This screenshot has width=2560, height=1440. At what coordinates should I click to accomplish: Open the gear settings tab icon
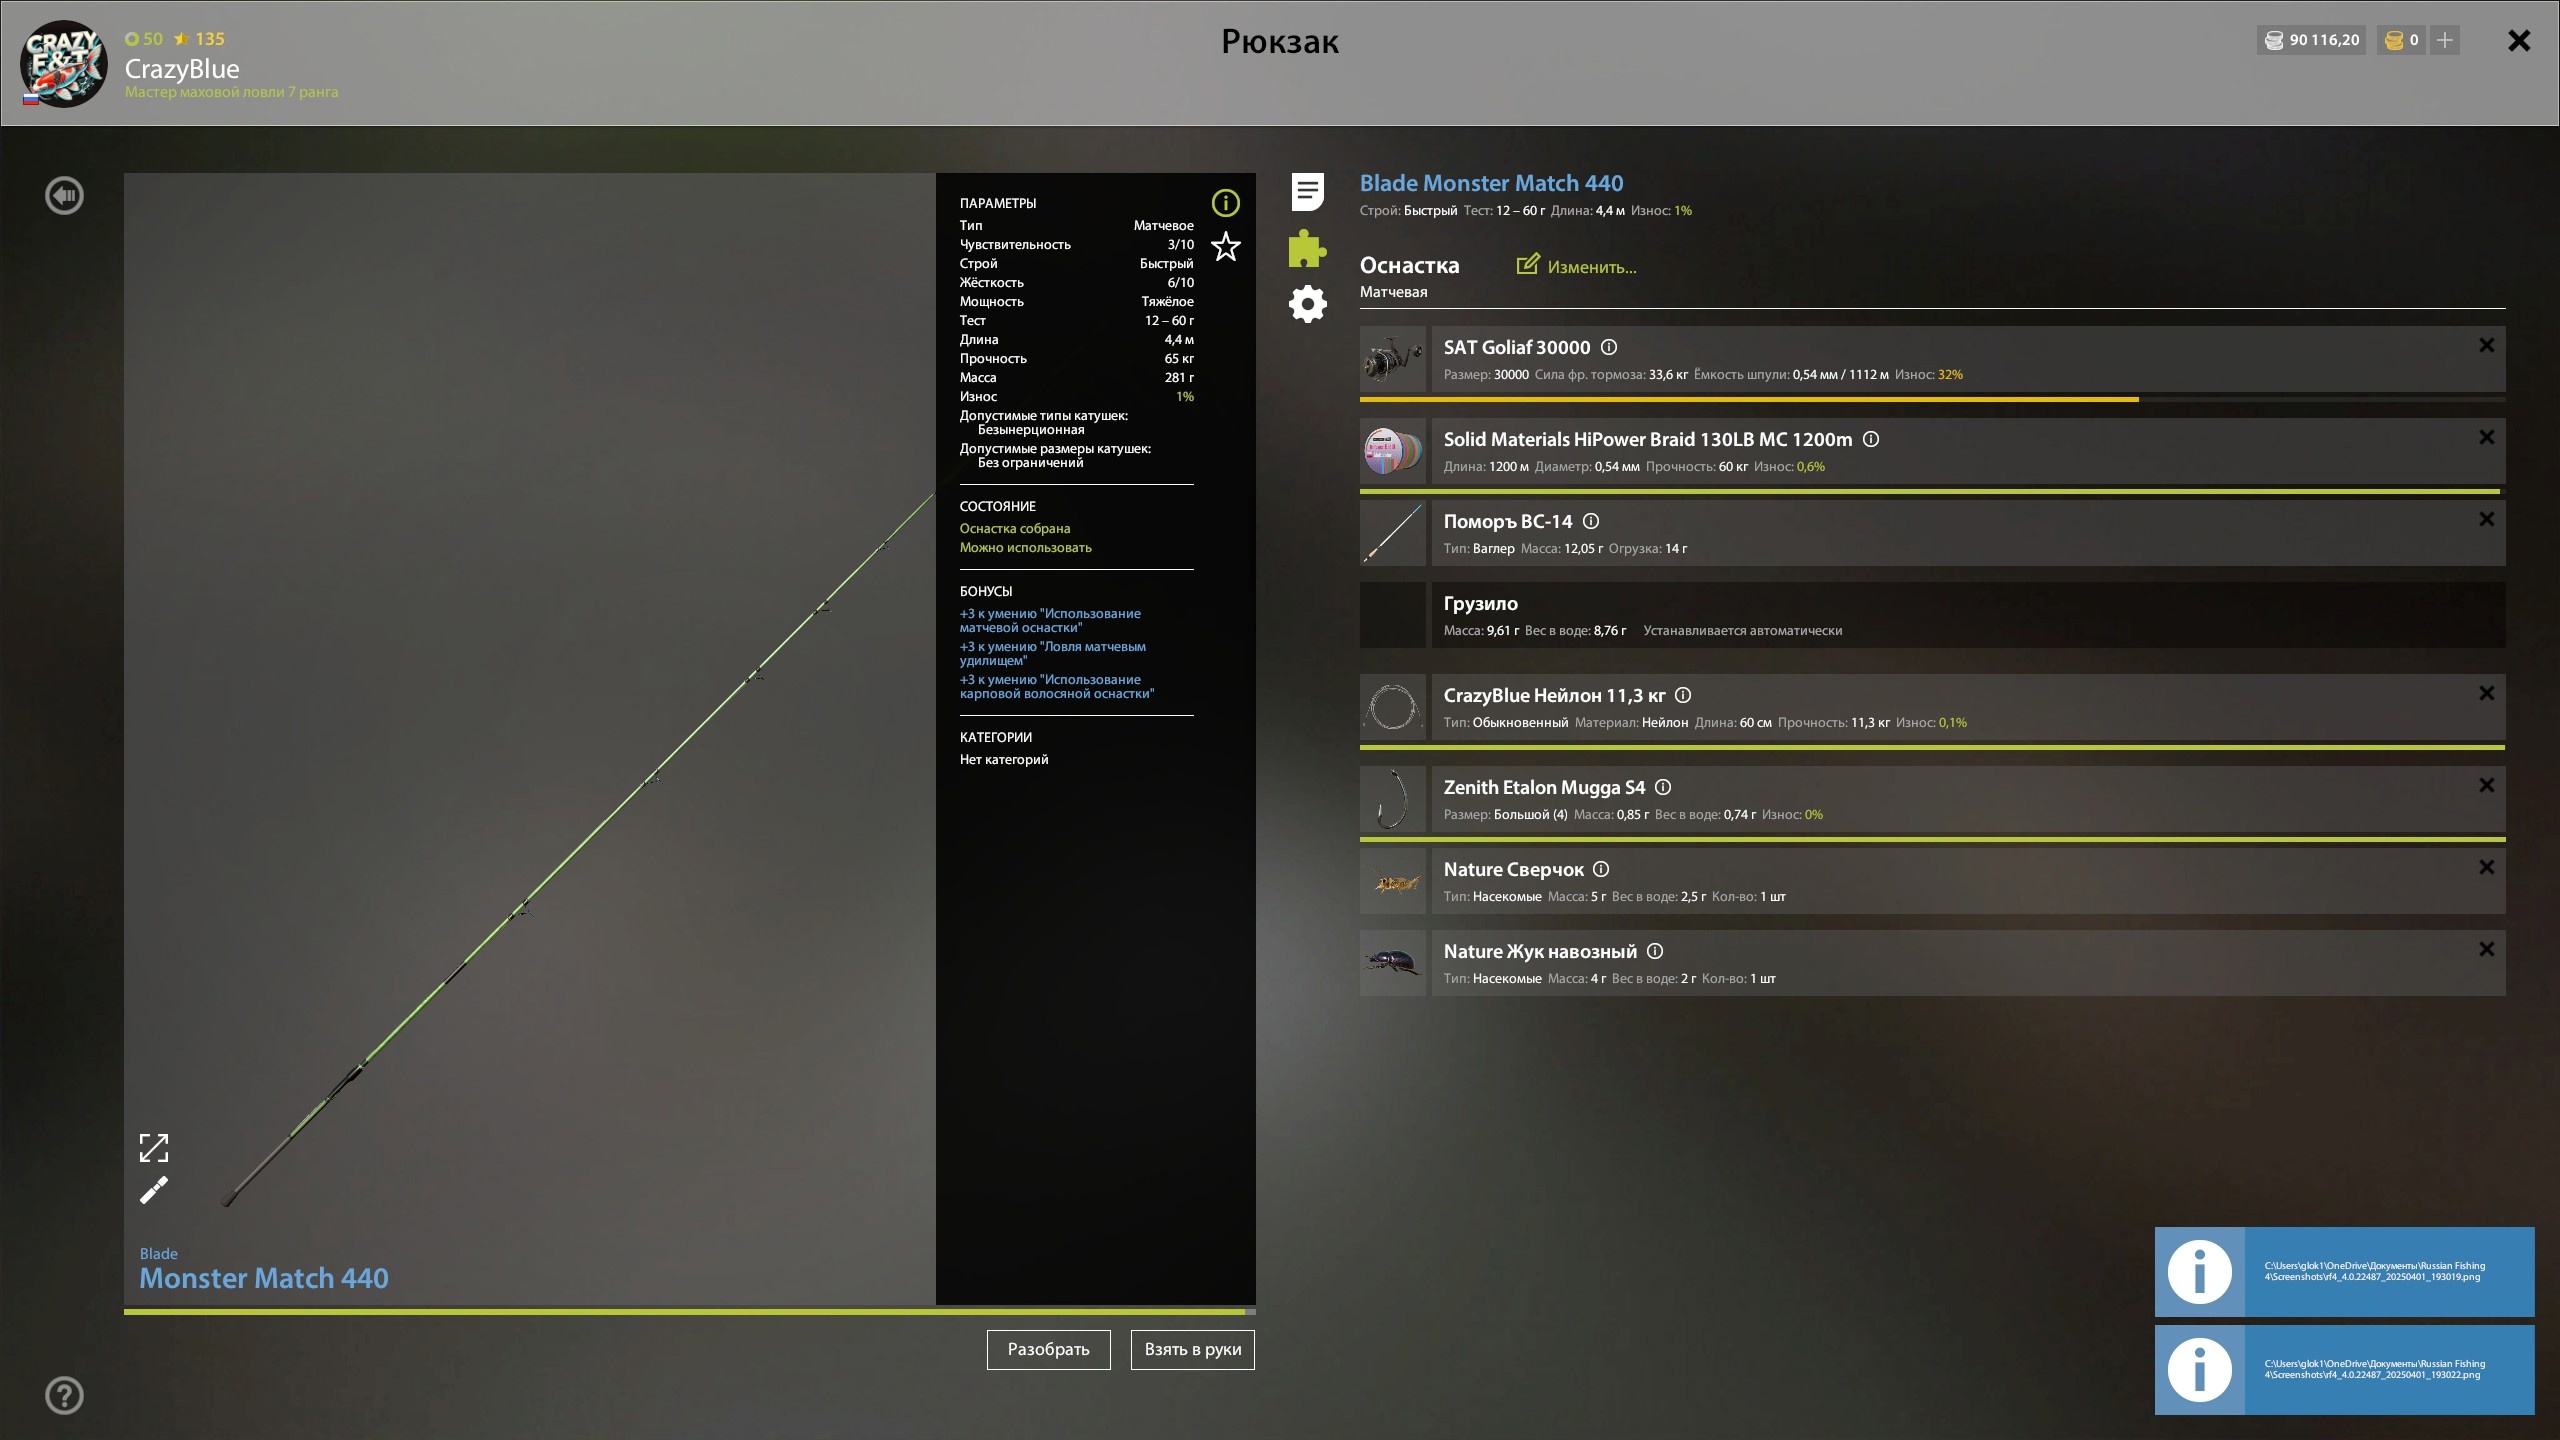pos(1308,304)
